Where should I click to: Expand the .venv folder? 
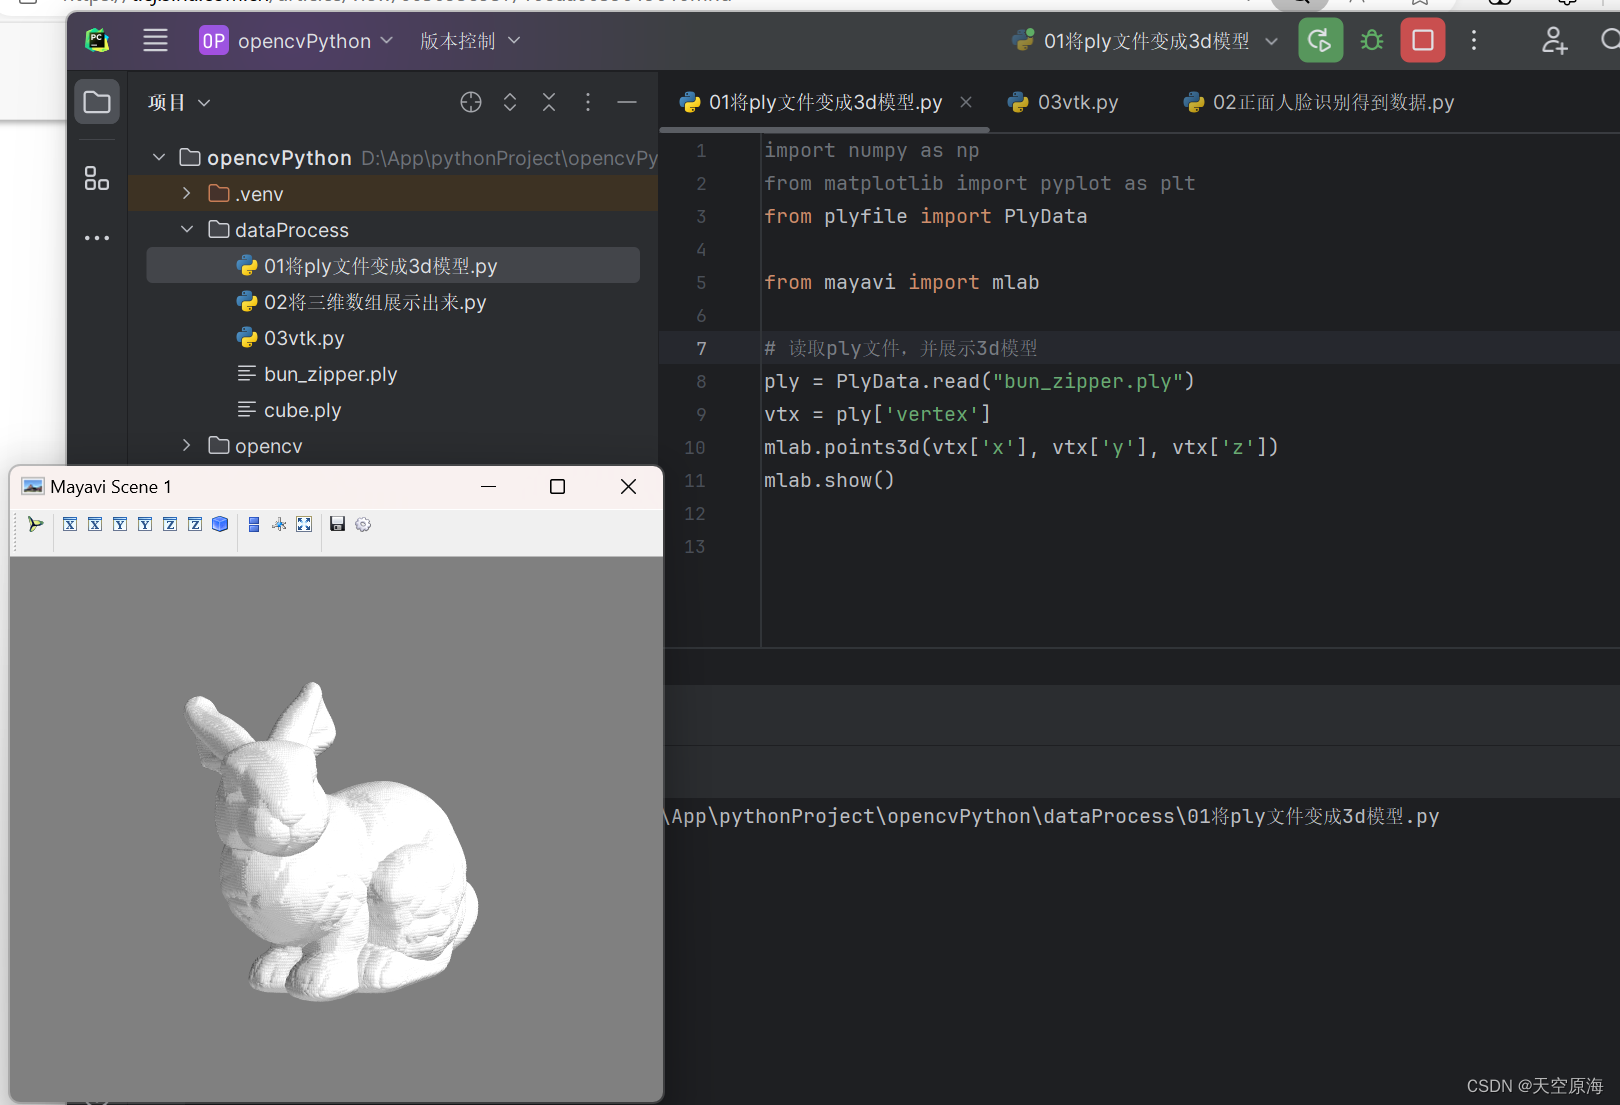point(186,193)
